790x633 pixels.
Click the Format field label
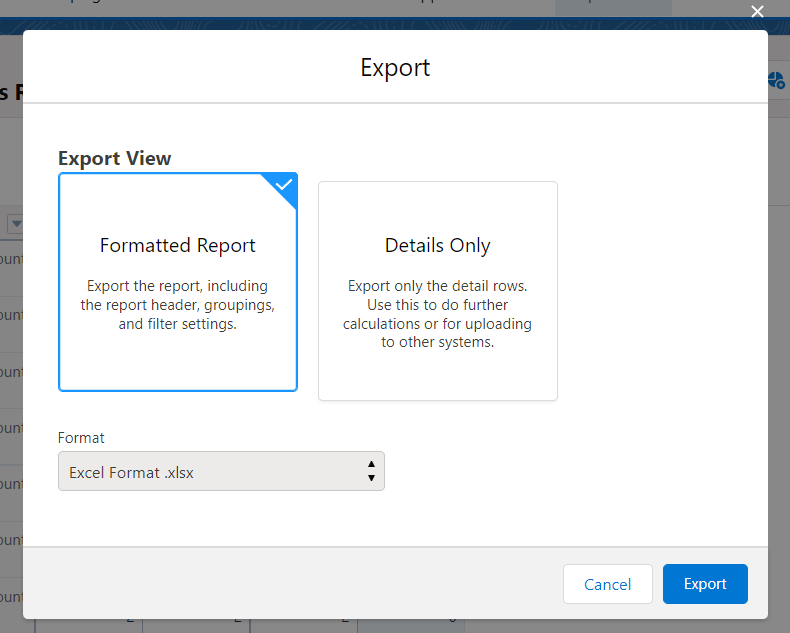[x=81, y=437]
